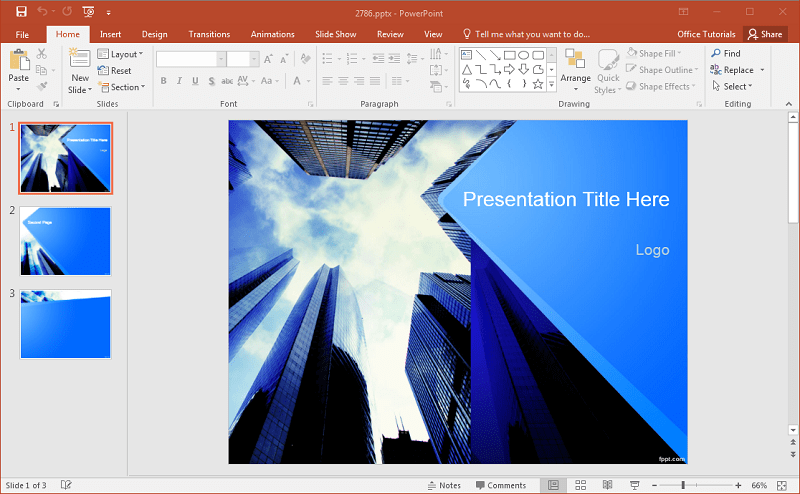Click the Find button
Viewport: 800px width, 494px height.
point(726,53)
